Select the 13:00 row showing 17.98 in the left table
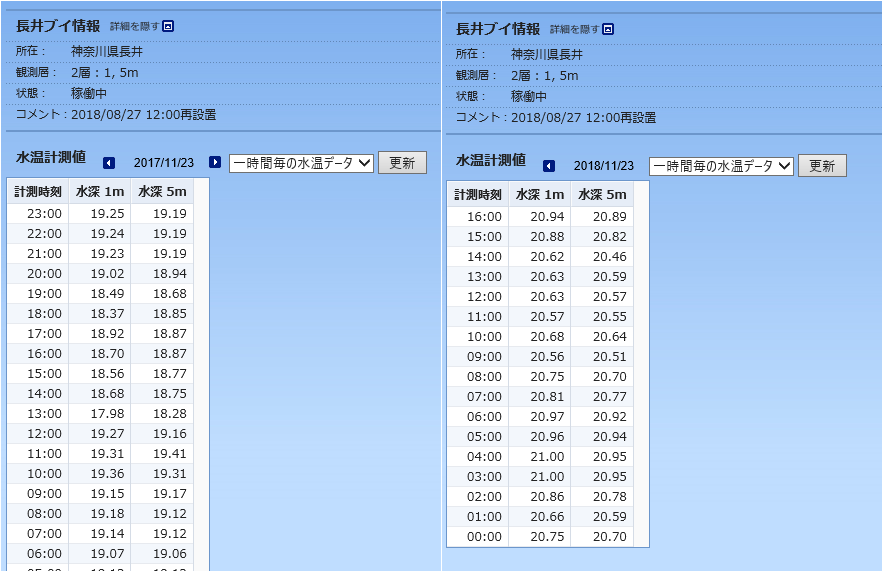This screenshot has height=572, width=883. tap(100, 413)
